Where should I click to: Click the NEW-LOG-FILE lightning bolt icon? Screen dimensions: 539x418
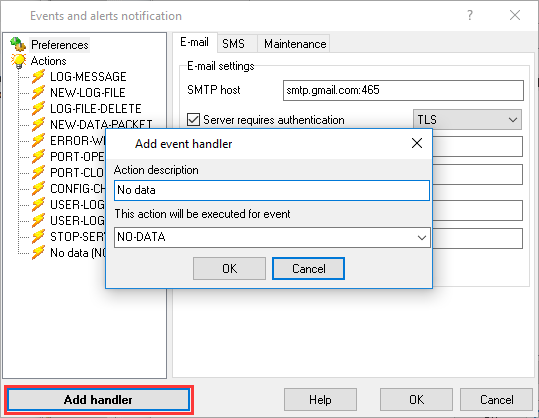click(x=38, y=92)
